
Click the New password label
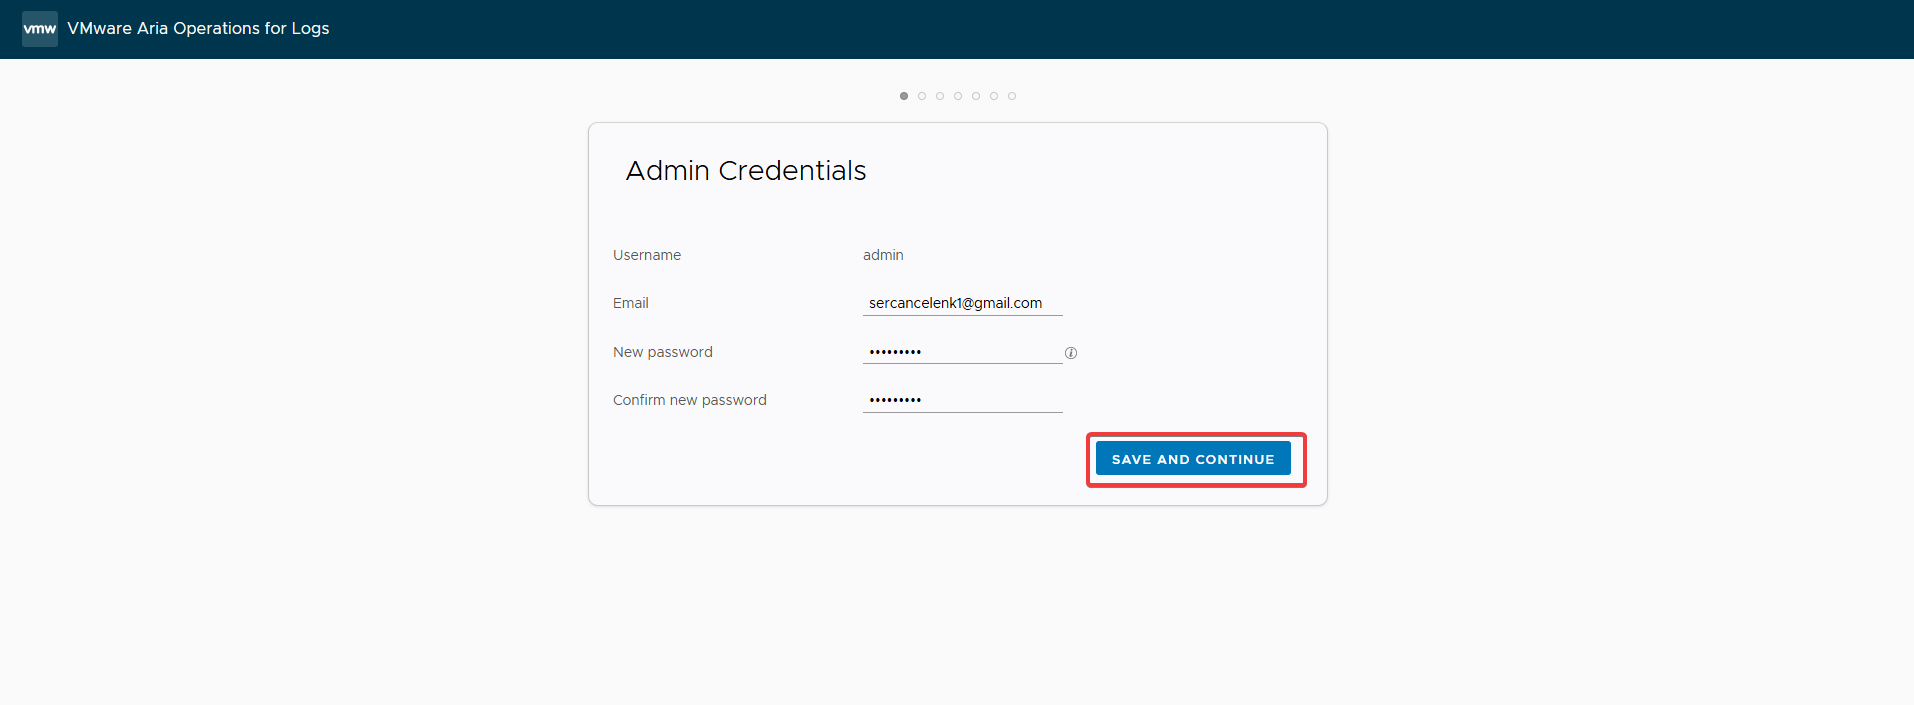click(663, 352)
